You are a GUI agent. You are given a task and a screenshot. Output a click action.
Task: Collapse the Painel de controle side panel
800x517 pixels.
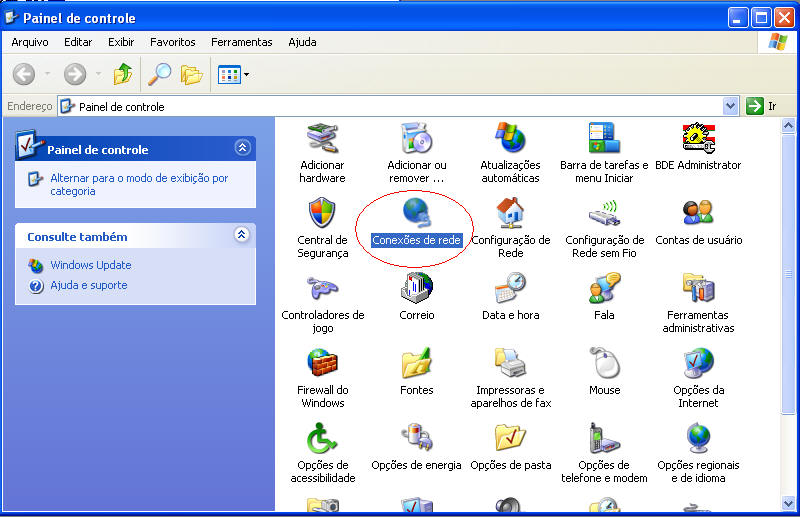pos(242,147)
